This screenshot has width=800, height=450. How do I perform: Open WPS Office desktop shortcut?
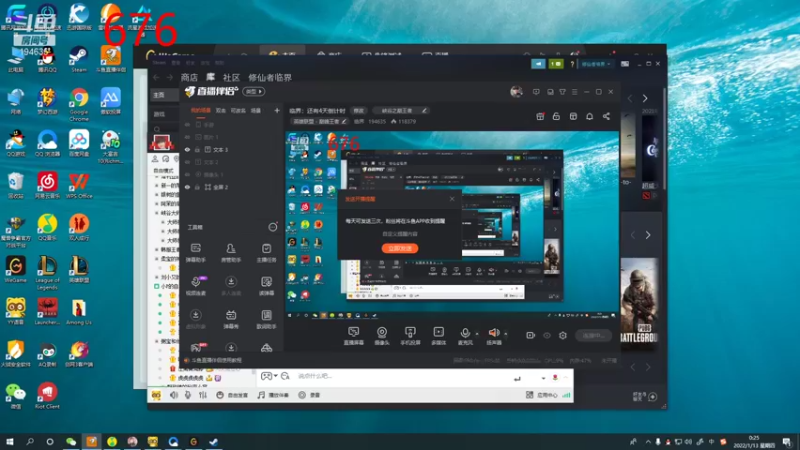pos(79,186)
